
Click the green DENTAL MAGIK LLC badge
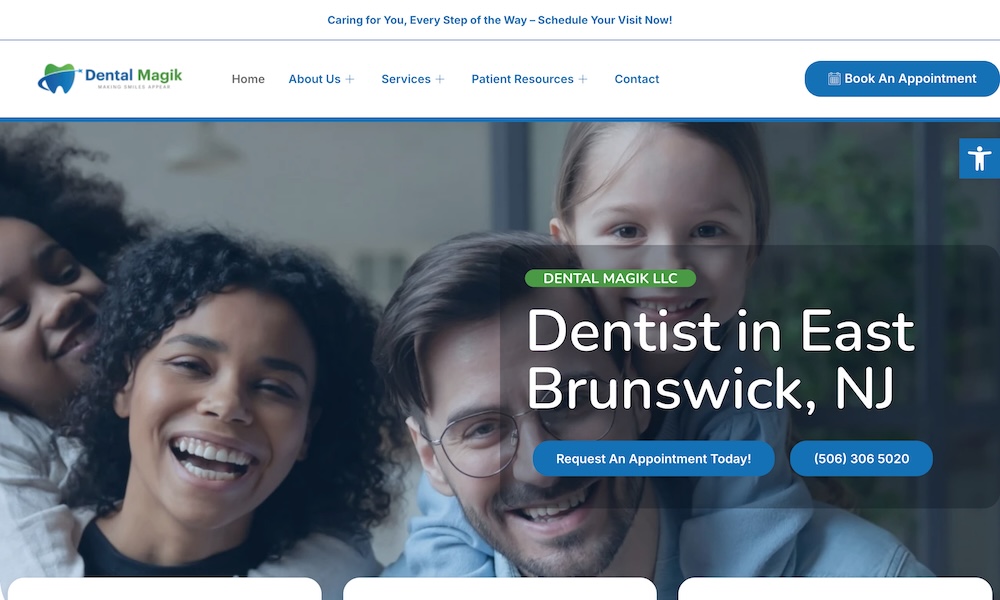(x=610, y=279)
